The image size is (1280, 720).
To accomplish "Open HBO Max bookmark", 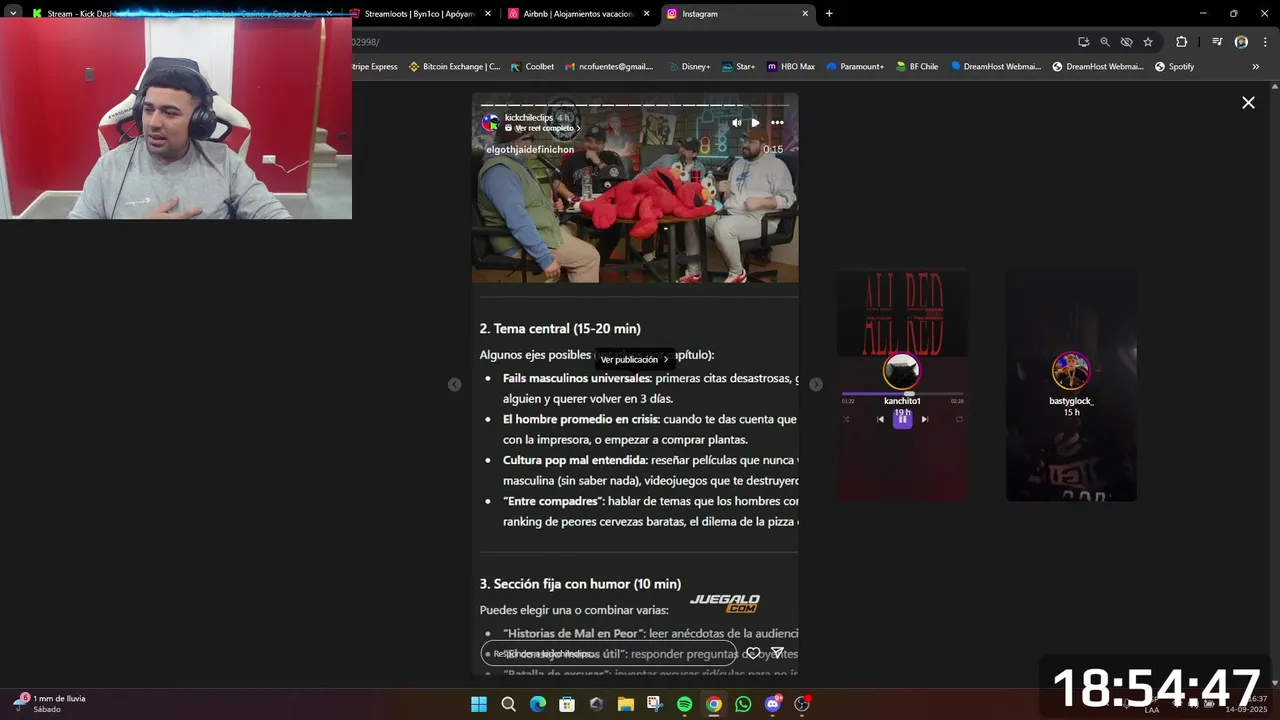I will (x=790, y=67).
